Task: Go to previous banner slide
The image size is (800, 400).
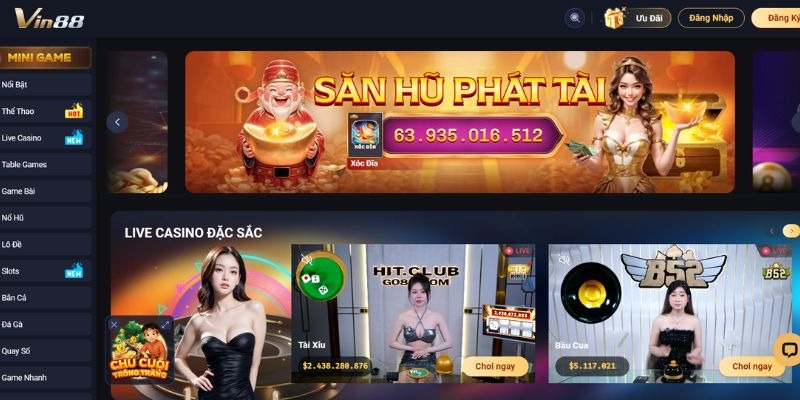Action: coord(117,122)
